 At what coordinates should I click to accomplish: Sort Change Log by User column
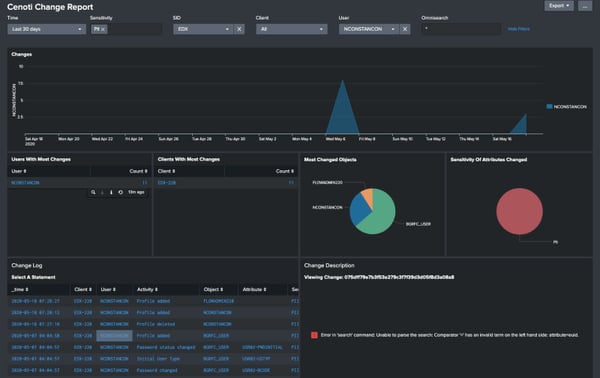(108, 290)
